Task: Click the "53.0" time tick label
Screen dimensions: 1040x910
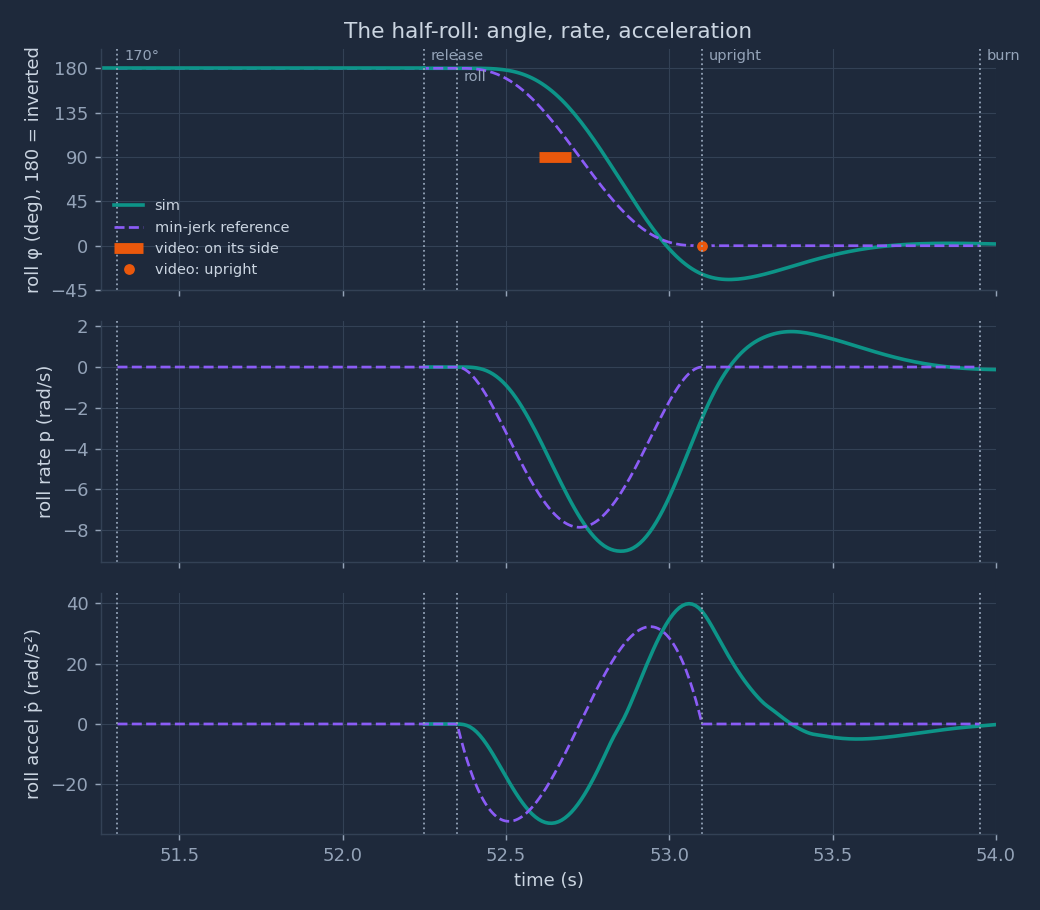Action: pyautogui.click(x=669, y=855)
